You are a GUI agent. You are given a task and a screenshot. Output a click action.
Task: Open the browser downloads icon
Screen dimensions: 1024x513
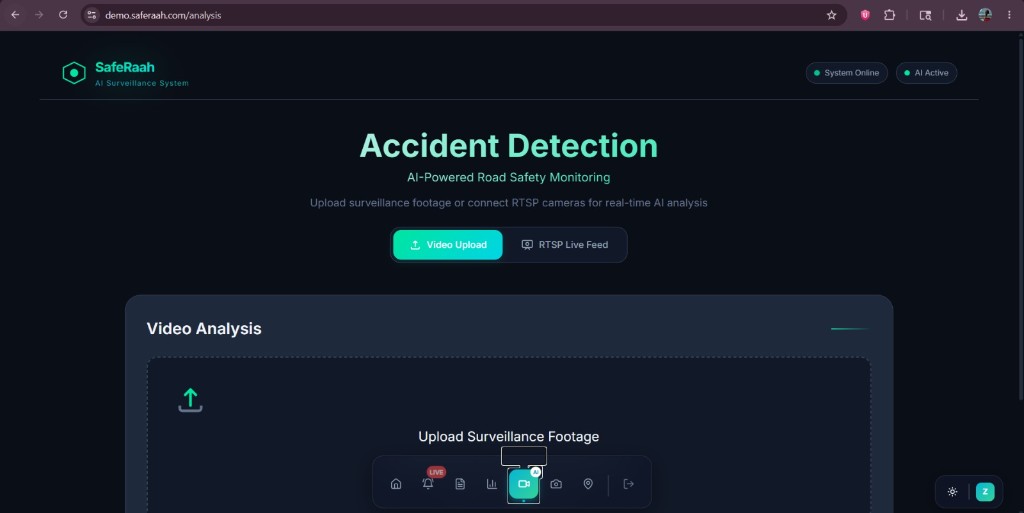pyautogui.click(x=961, y=15)
